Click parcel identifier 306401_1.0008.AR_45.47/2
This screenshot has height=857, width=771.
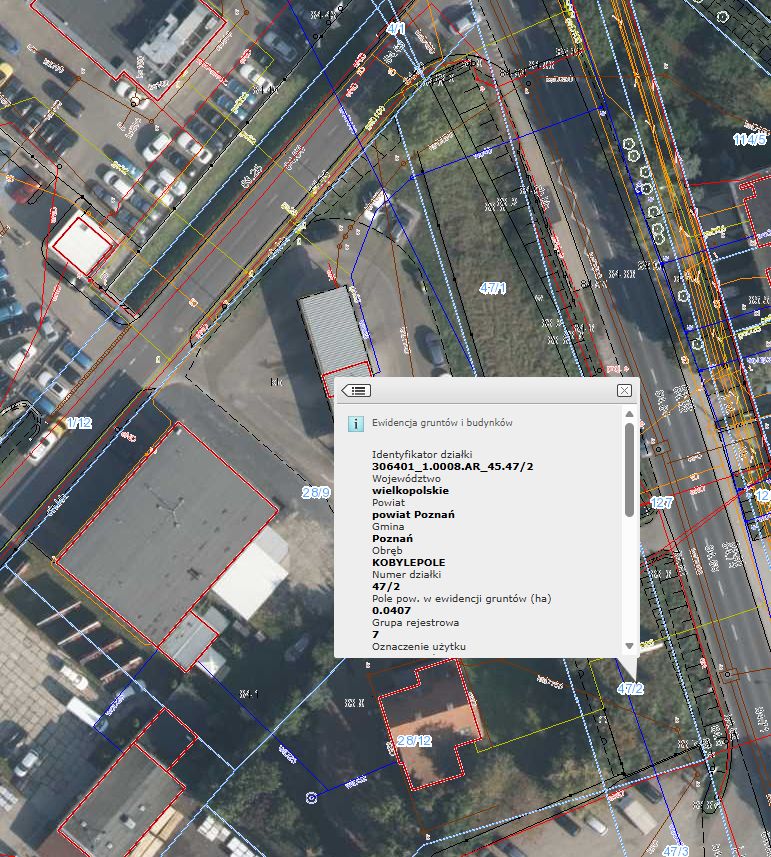[x=453, y=466]
